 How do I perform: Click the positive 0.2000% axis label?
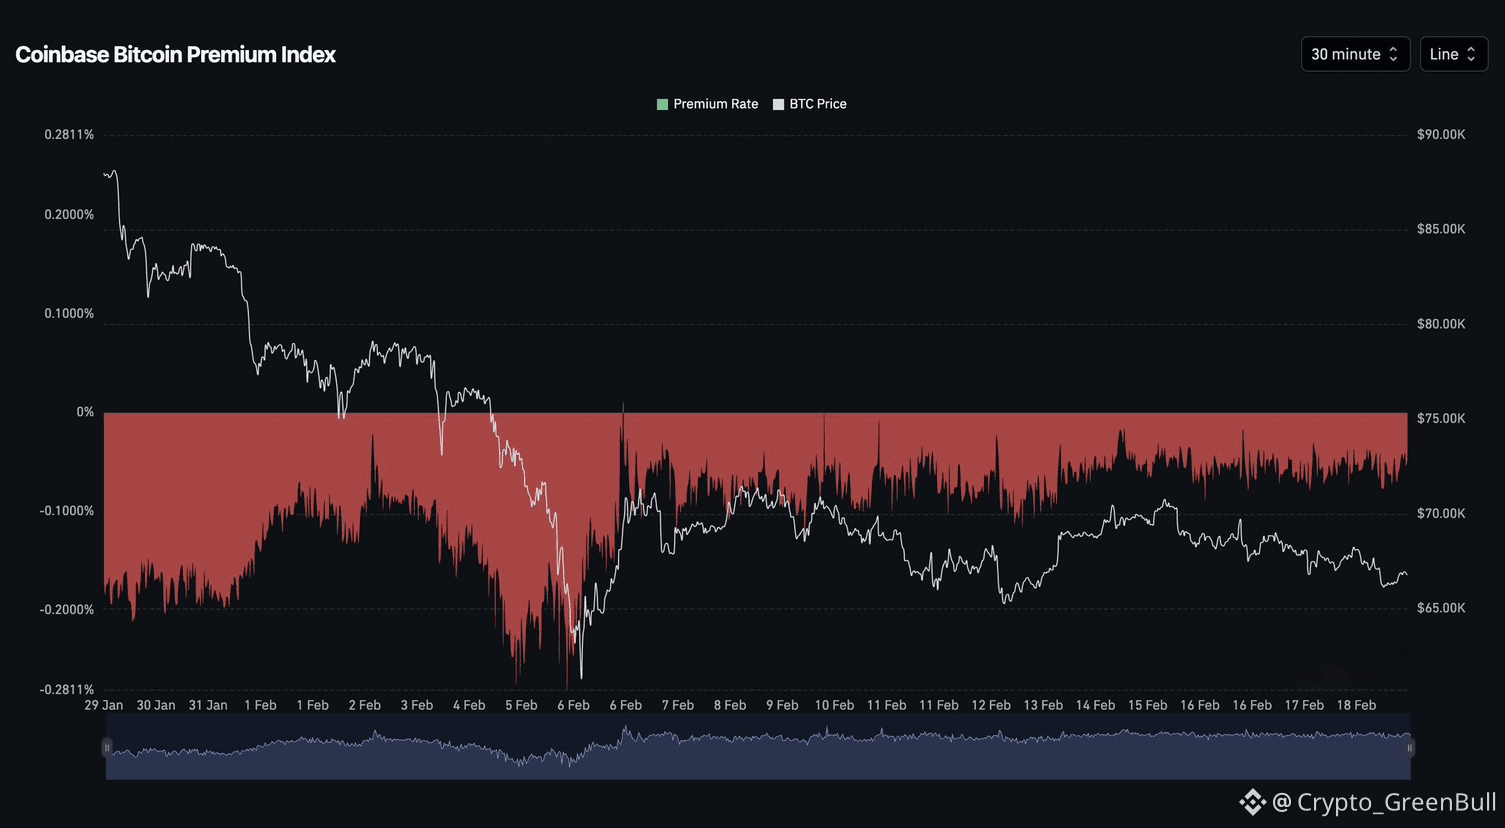pos(69,215)
